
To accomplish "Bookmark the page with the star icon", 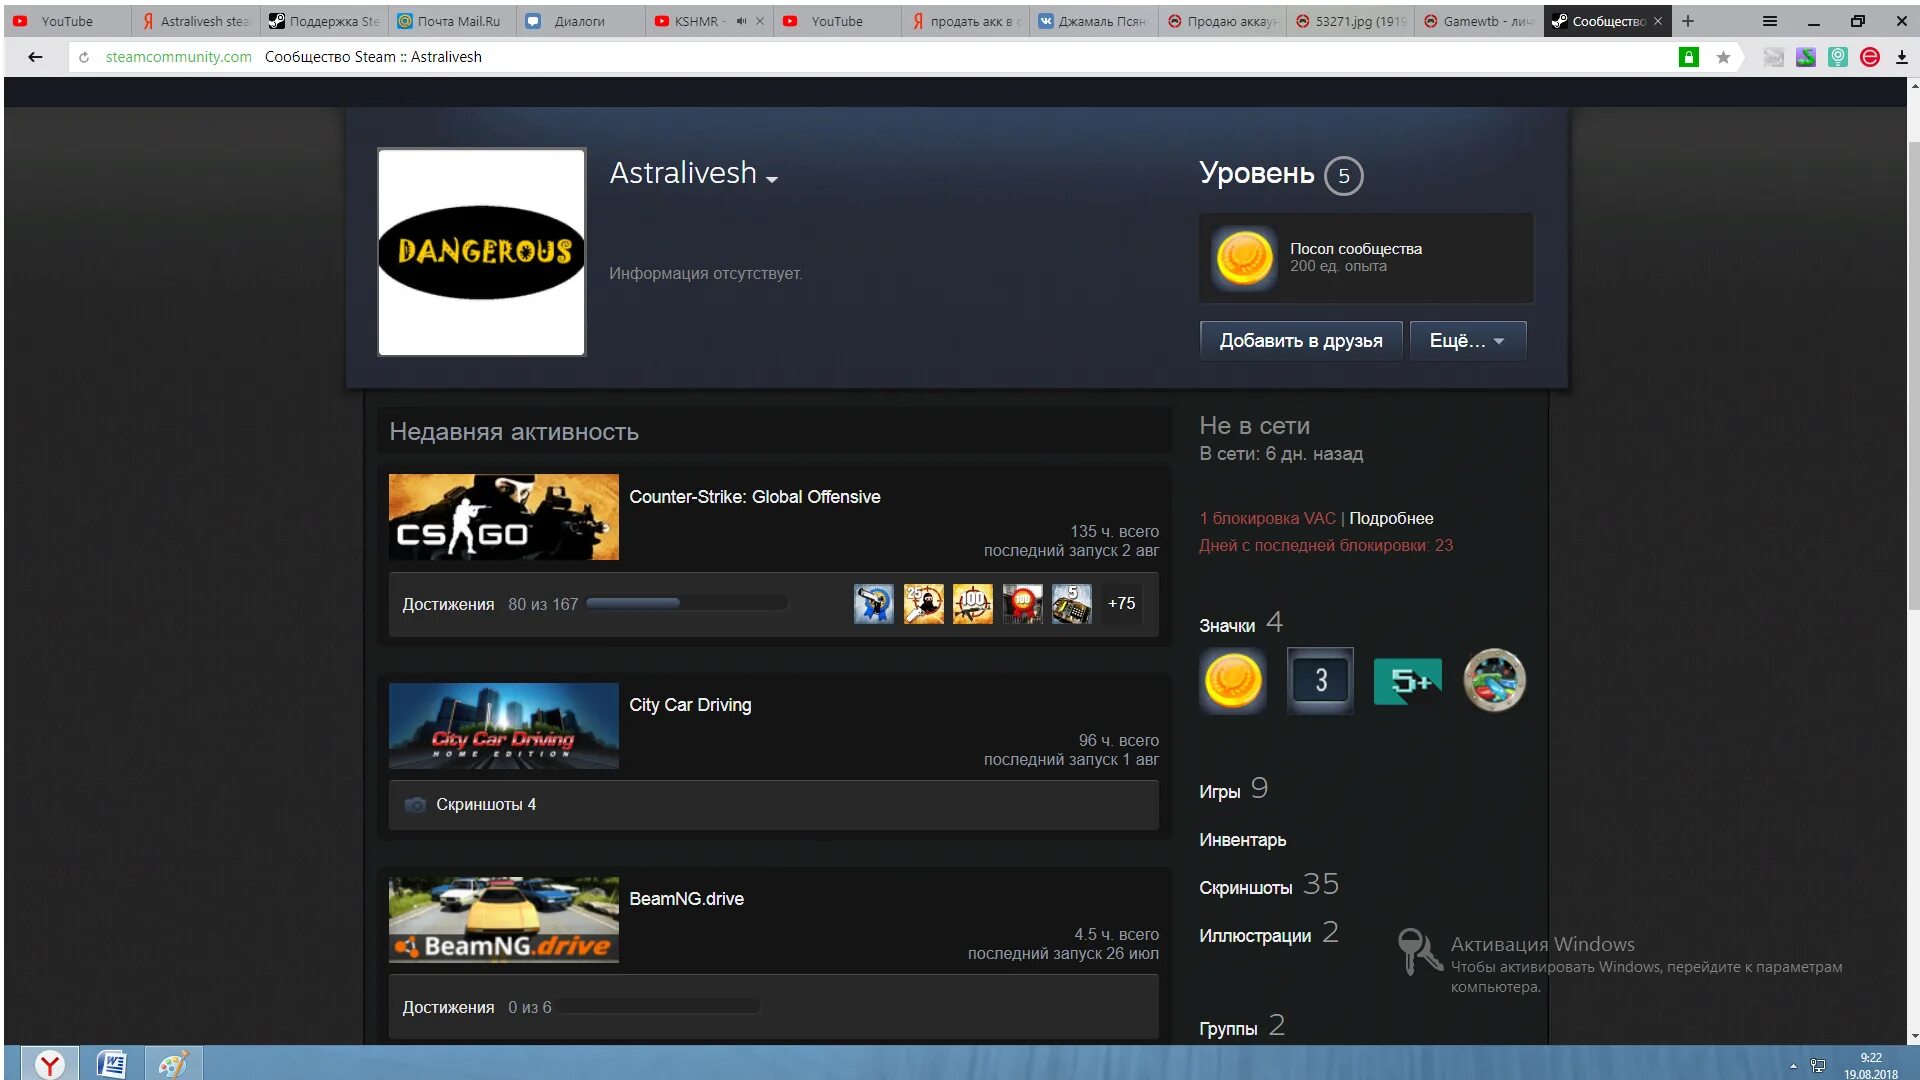I will (1723, 57).
